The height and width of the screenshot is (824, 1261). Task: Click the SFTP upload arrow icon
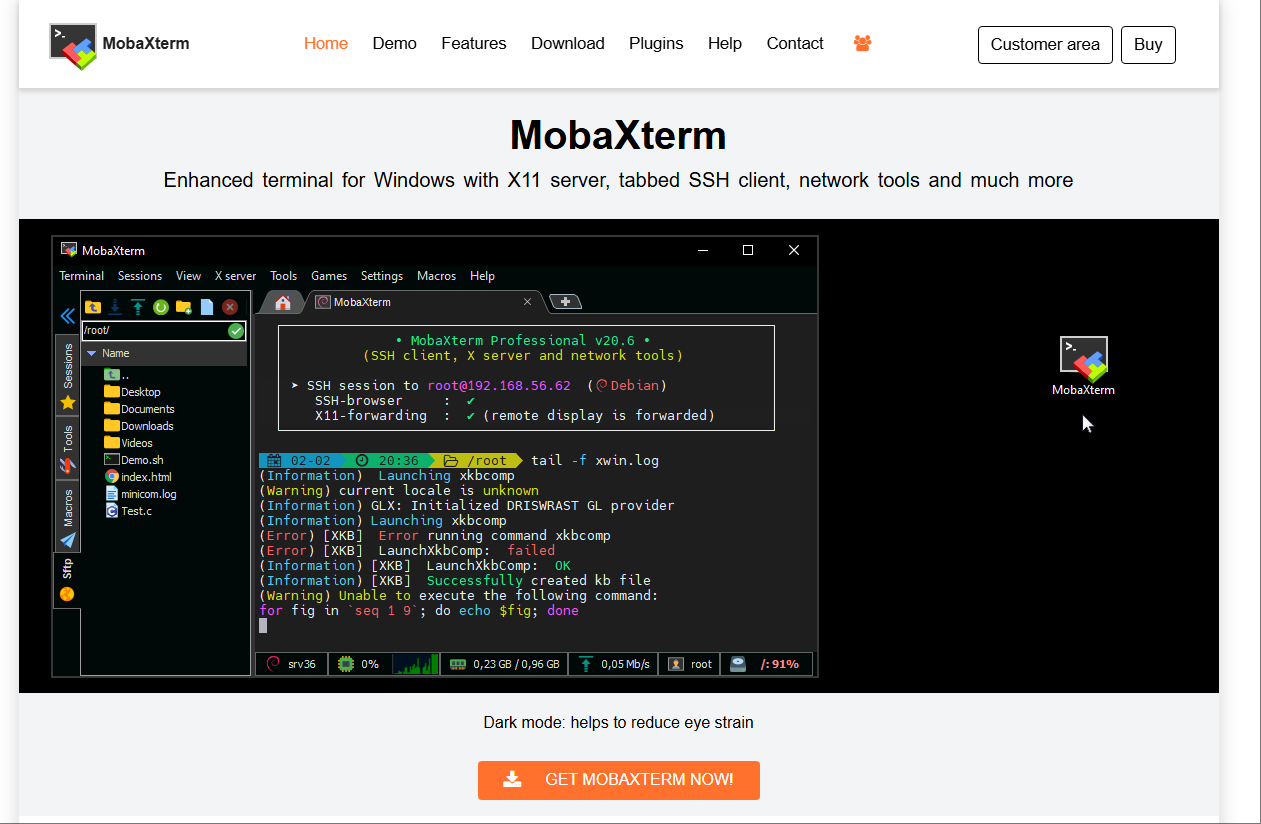[137, 307]
